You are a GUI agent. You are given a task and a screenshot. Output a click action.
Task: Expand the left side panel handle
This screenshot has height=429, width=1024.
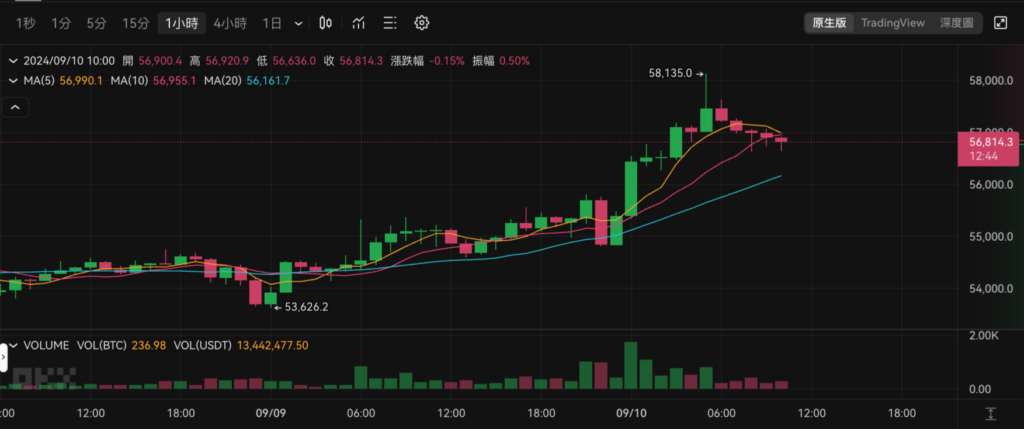coord(3,357)
